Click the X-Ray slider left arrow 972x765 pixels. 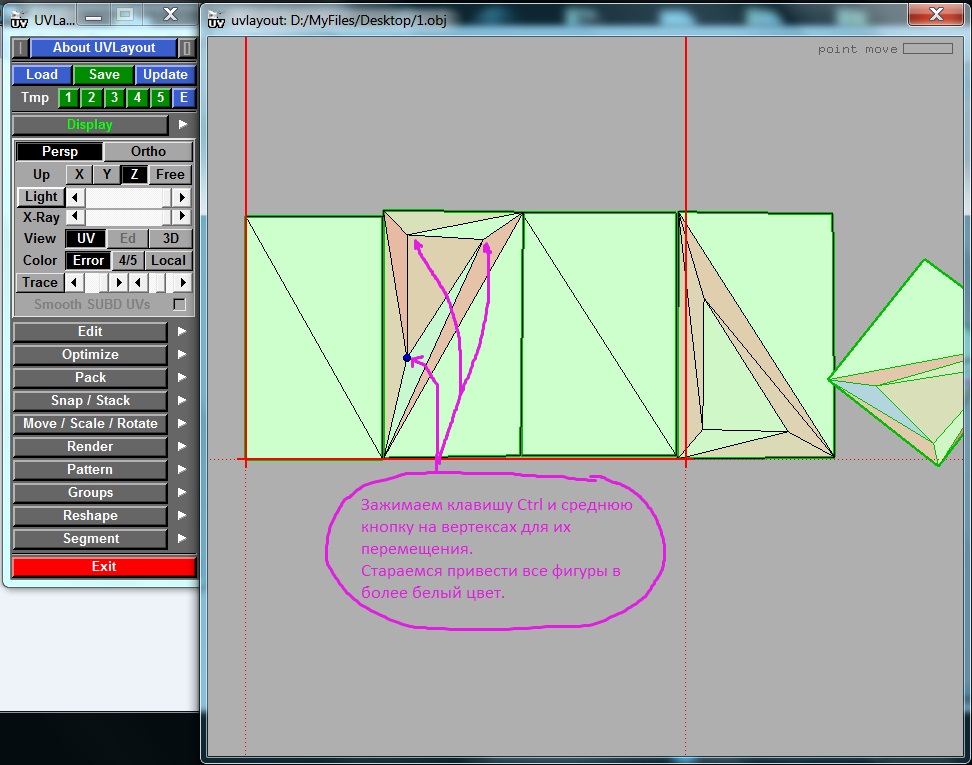(75, 217)
